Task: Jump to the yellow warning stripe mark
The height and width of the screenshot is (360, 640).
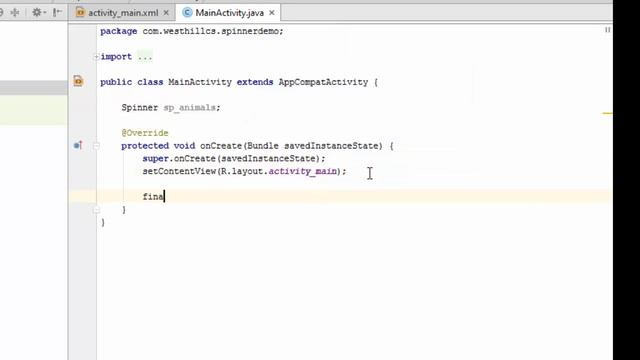Action: (607, 113)
